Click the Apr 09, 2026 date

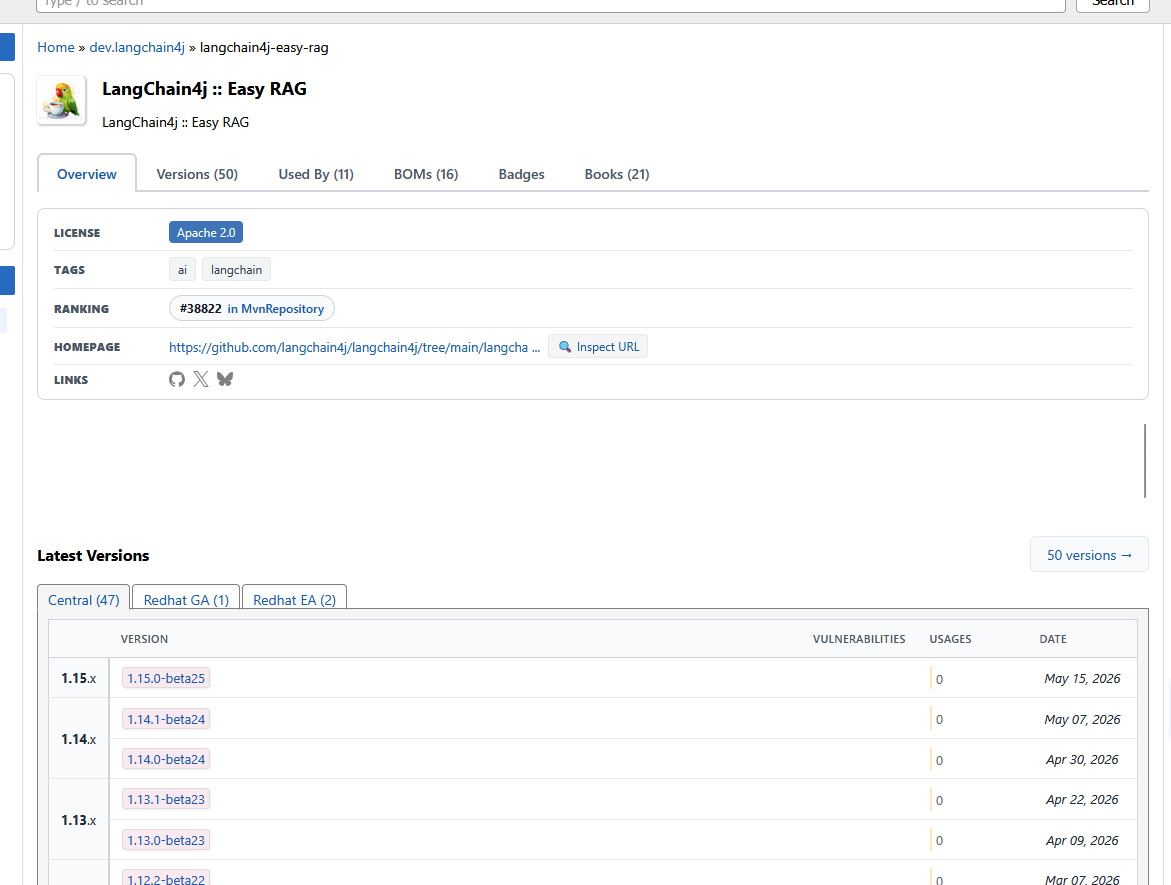tap(1082, 840)
